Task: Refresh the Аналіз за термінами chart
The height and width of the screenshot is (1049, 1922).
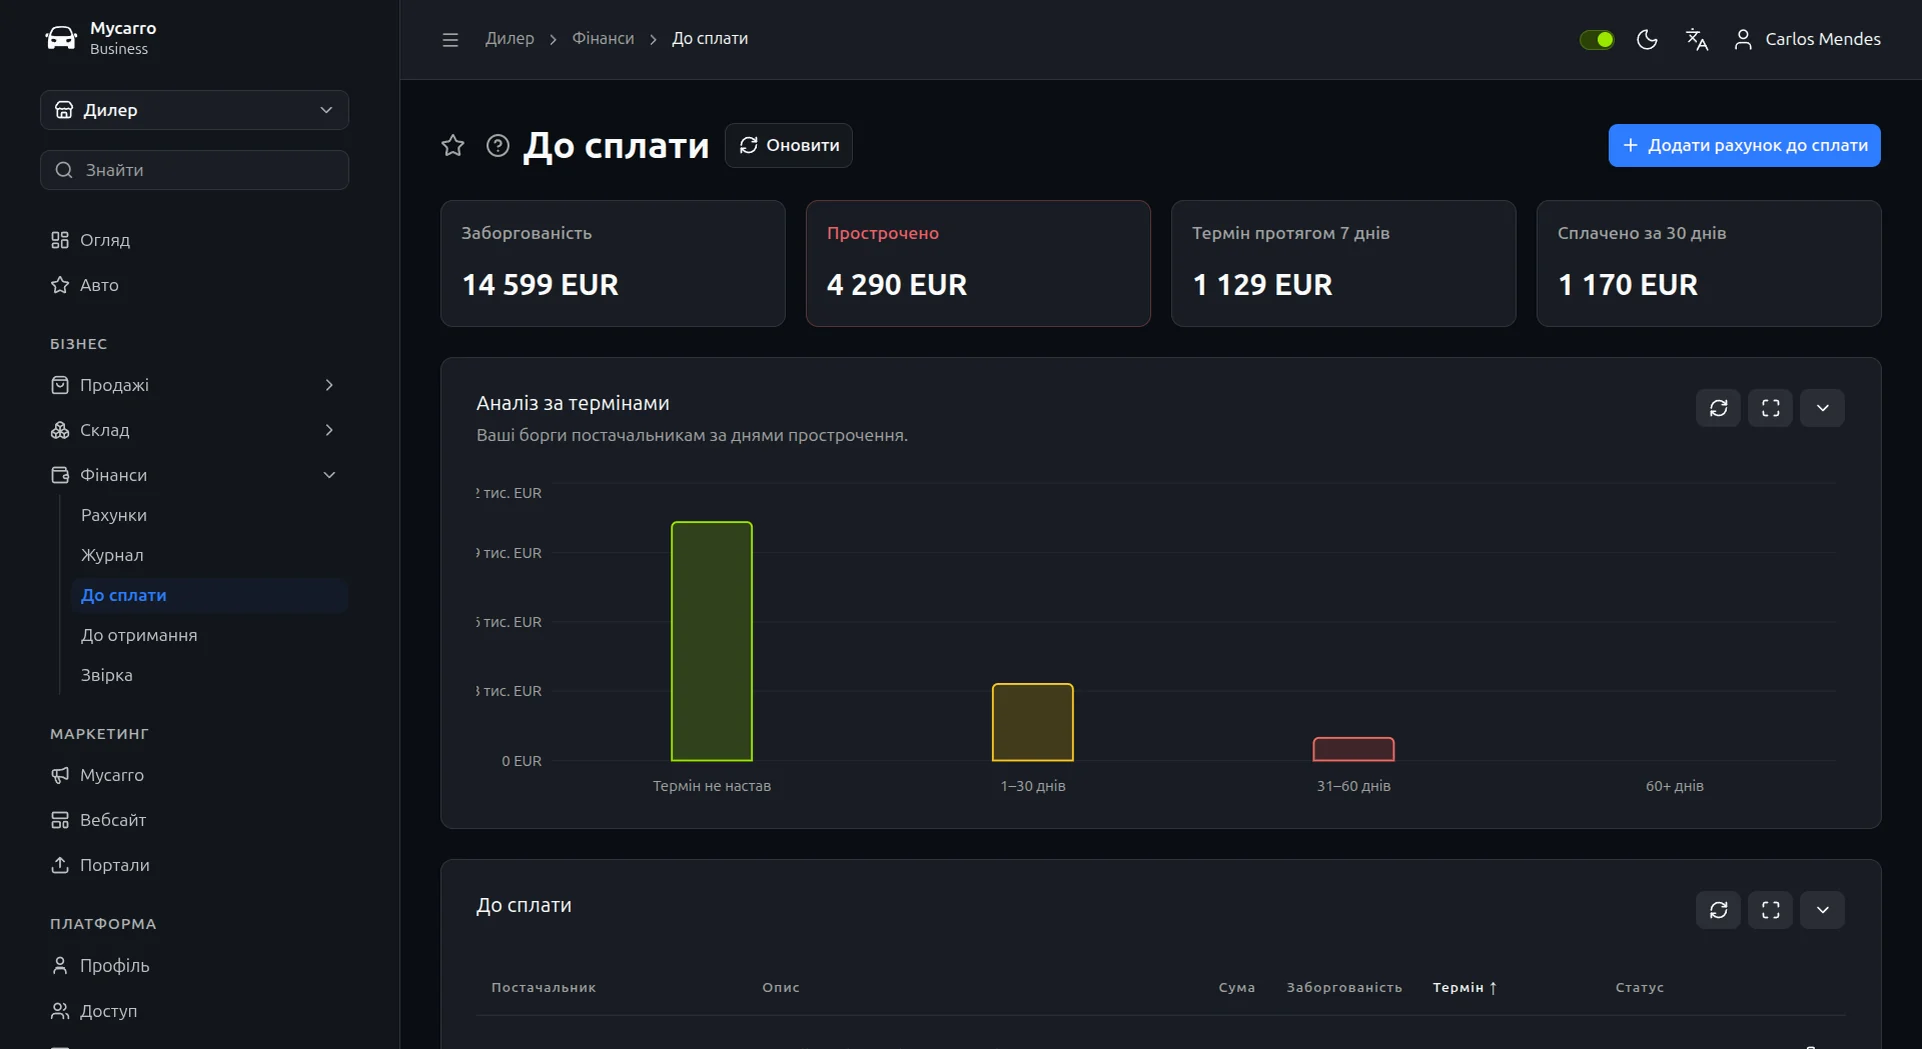Action: (1719, 408)
